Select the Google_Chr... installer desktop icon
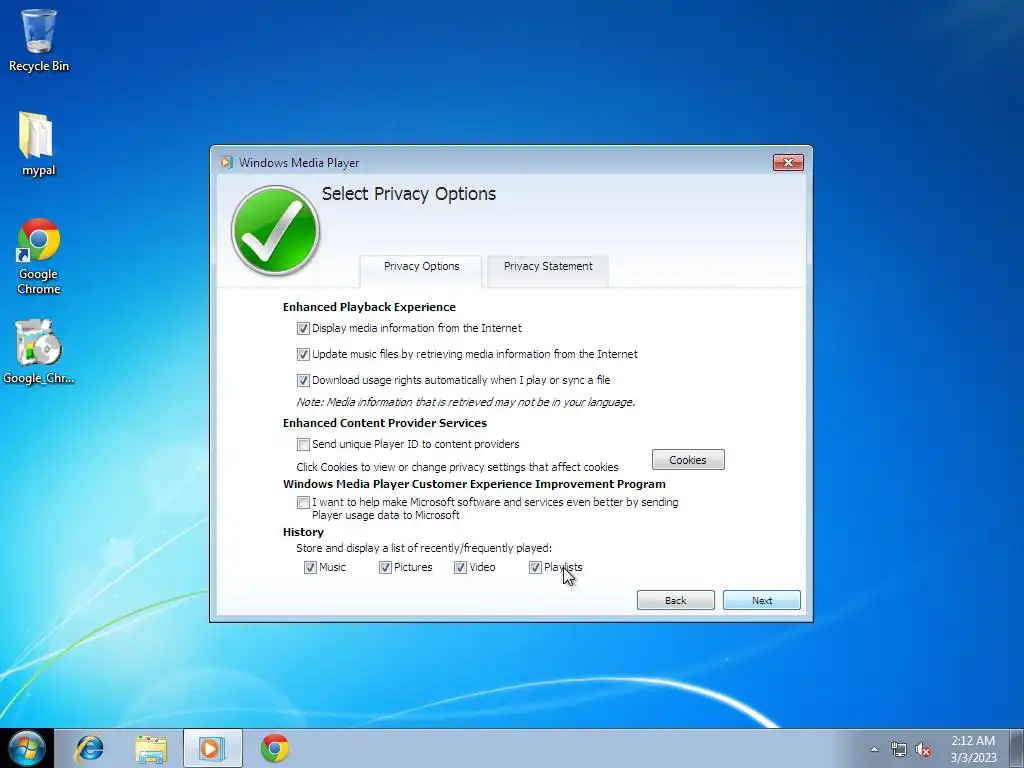Image resolution: width=1024 pixels, height=768 pixels. click(39, 351)
